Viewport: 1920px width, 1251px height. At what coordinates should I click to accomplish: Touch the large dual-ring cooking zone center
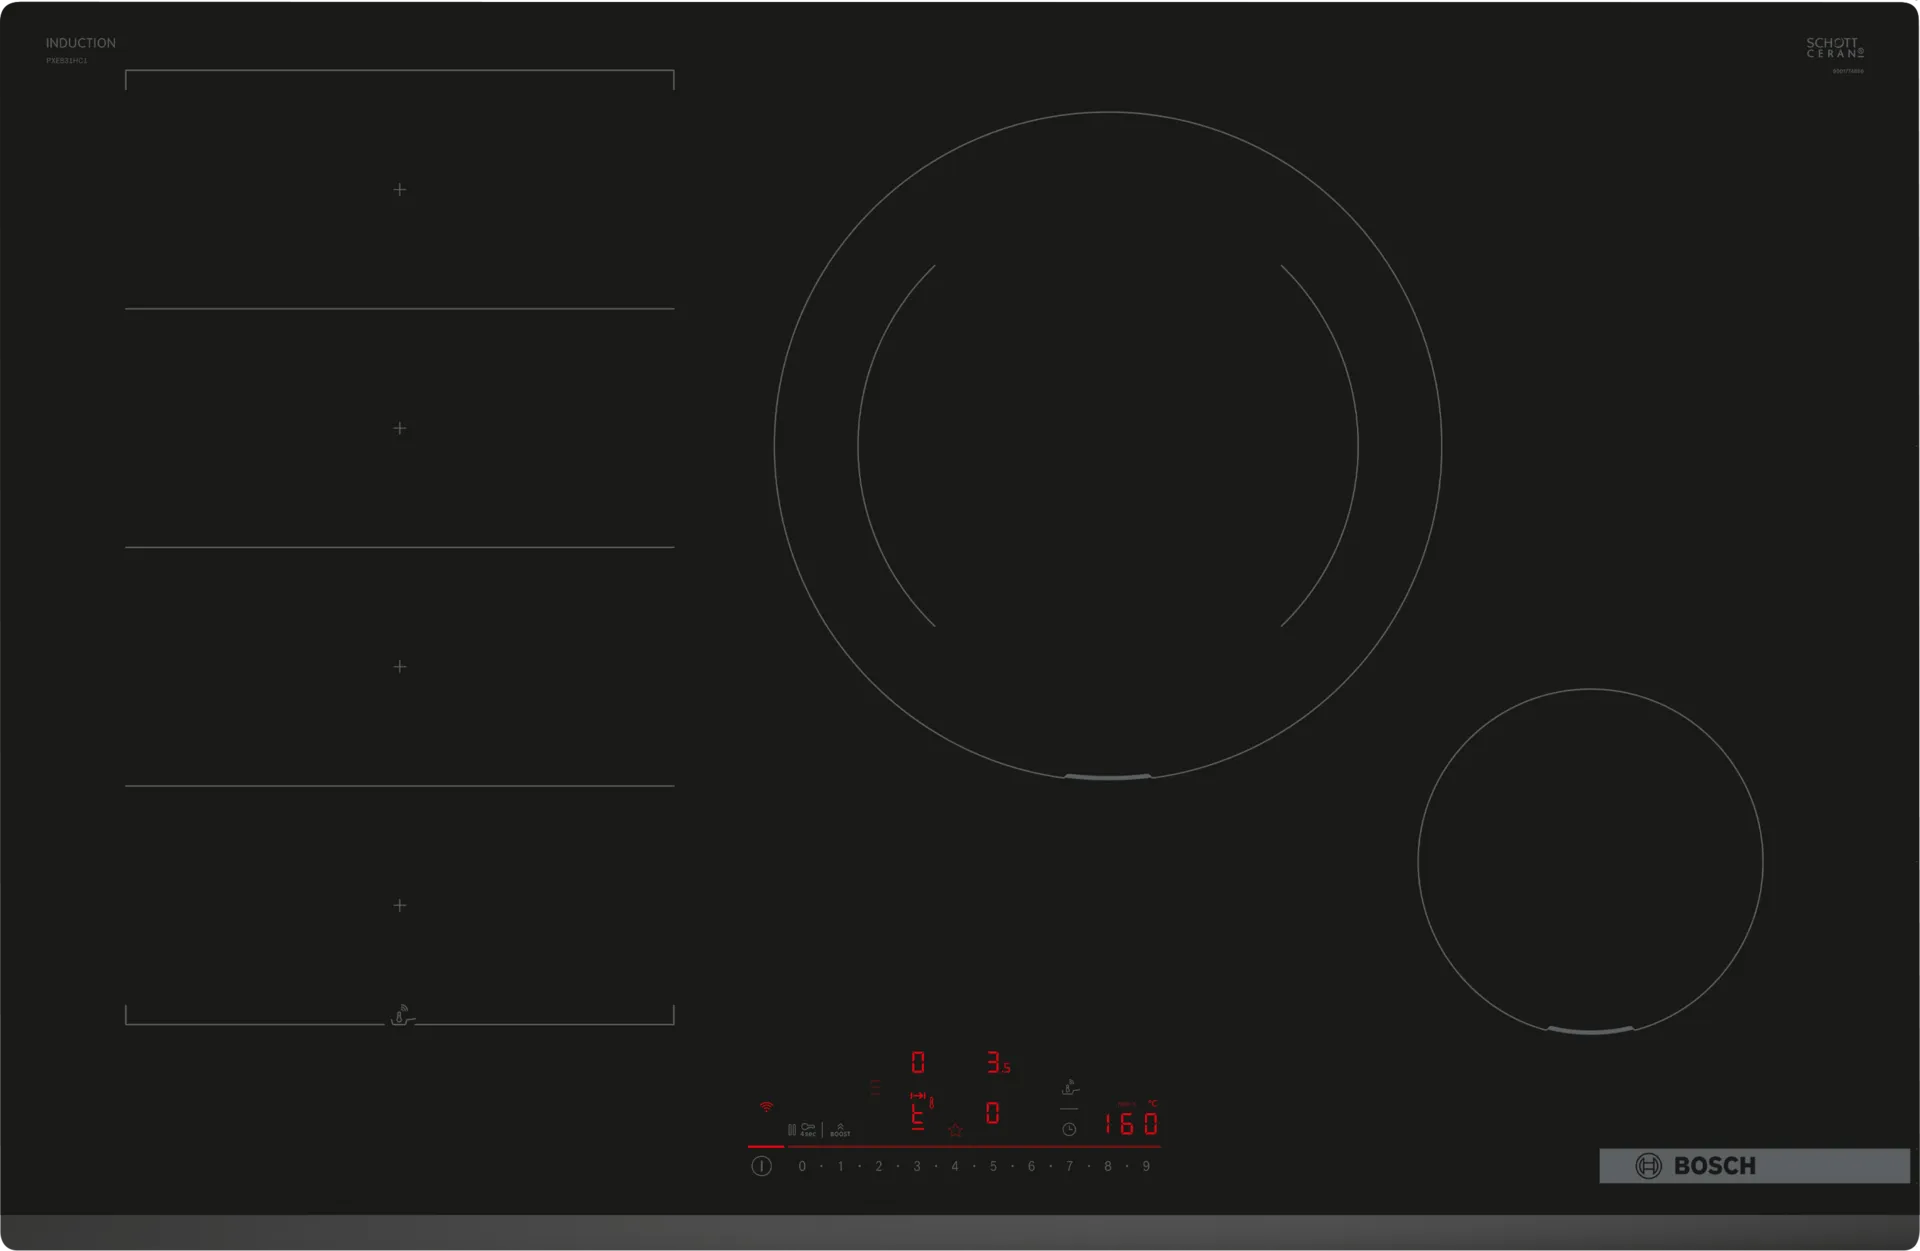click(1108, 446)
